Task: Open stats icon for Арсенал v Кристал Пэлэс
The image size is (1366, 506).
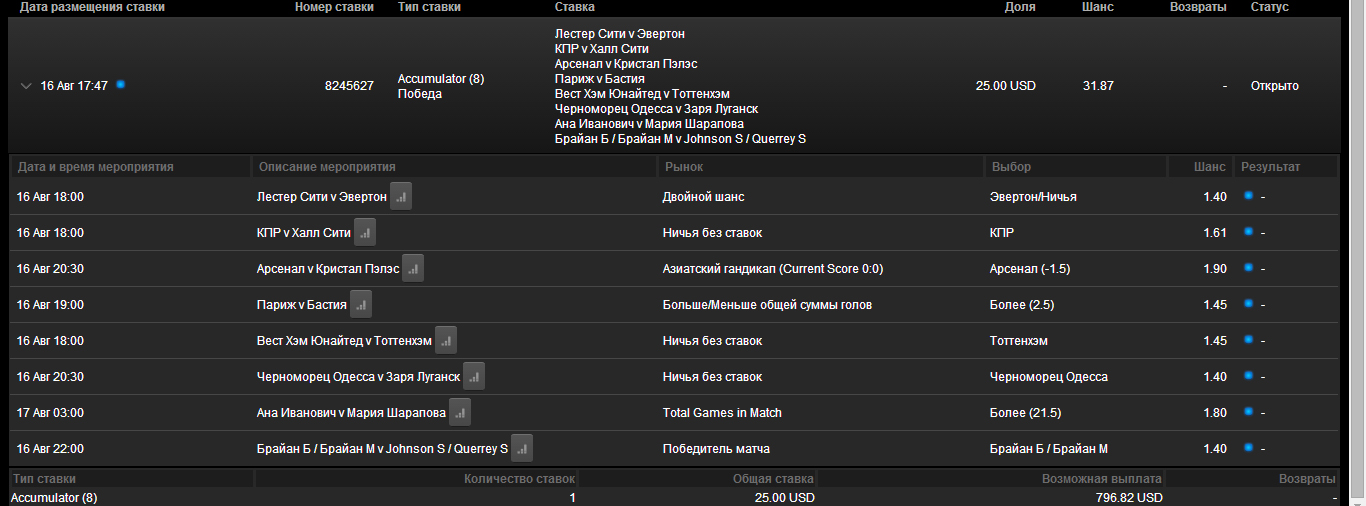Action: click(413, 269)
